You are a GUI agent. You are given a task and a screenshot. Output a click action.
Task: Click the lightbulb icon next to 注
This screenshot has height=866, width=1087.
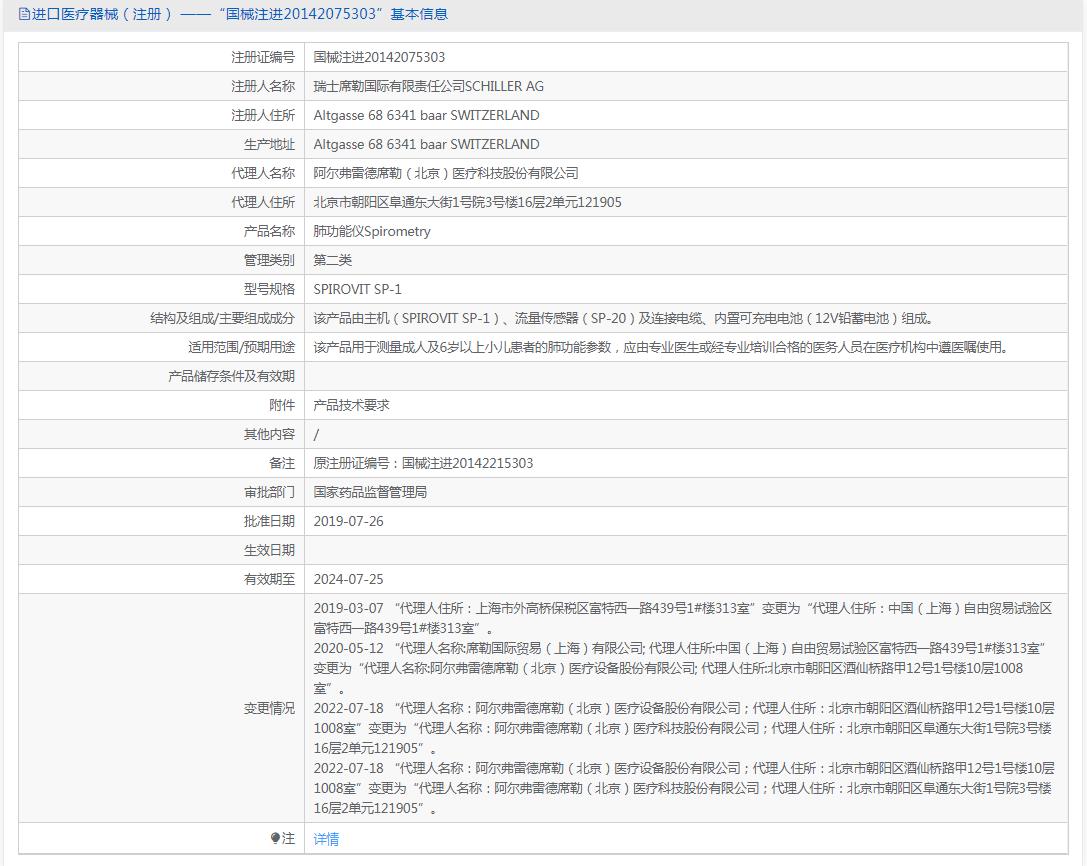275,838
